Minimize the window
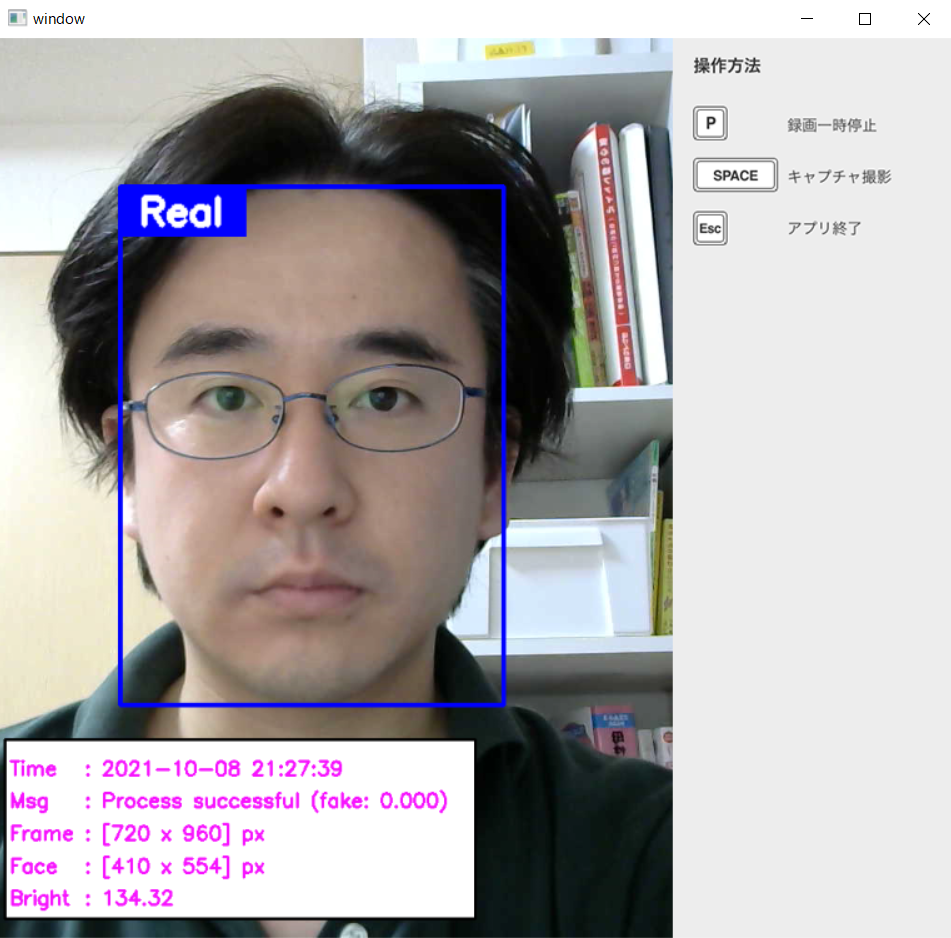951x938 pixels. tap(807, 19)
